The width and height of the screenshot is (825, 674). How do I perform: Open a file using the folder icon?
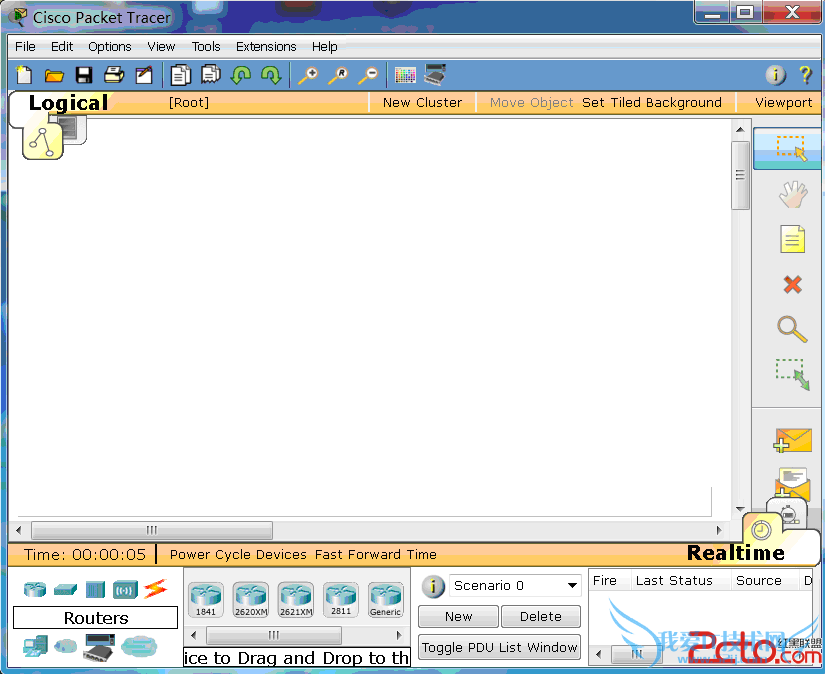point(54,76)
